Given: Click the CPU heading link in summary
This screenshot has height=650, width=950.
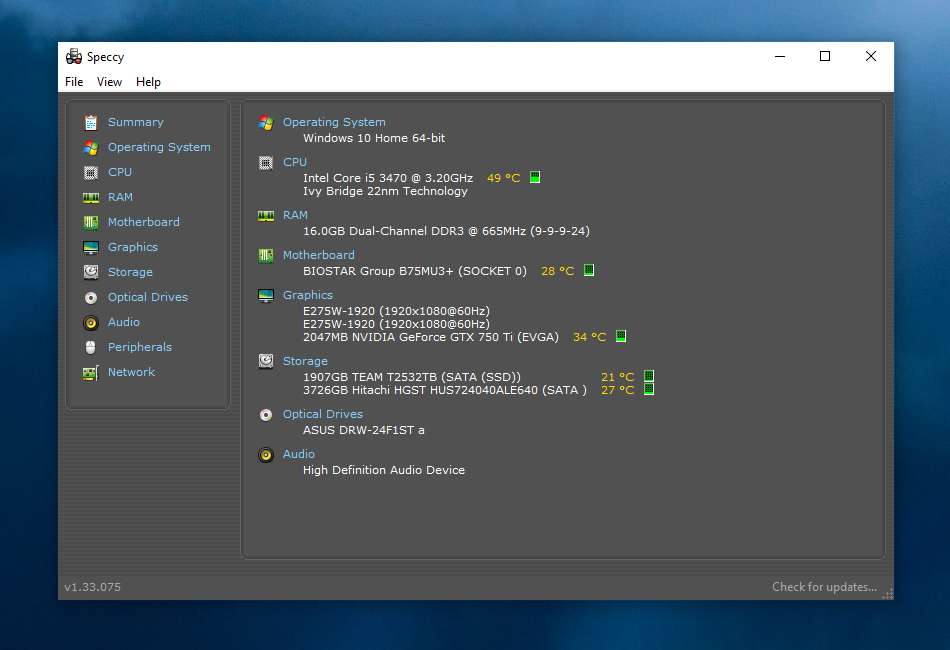Looking at the screenshot, I should [x=294, y=162].
